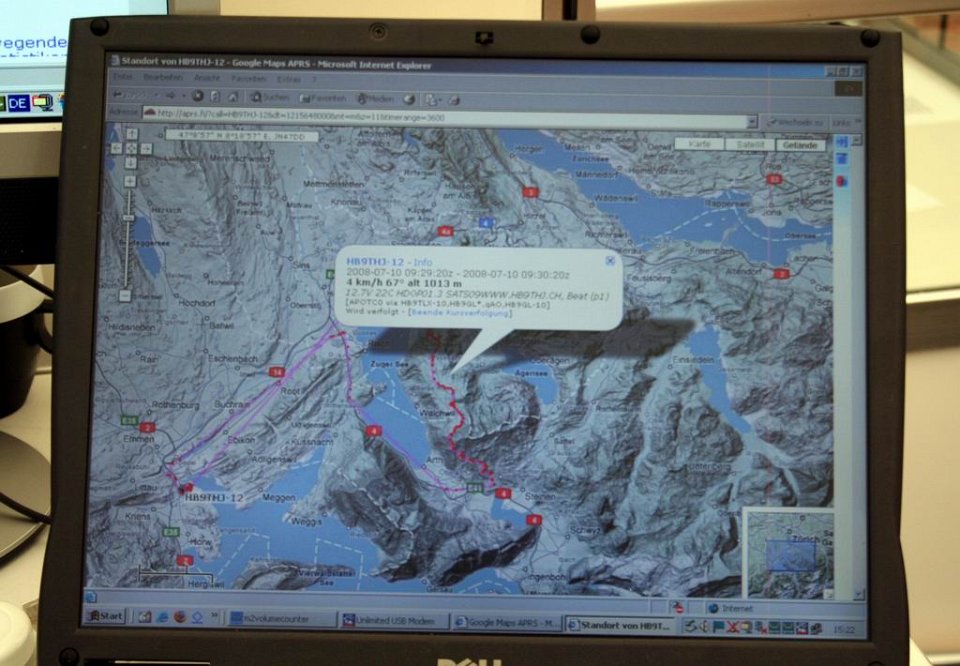Click the Print icon in toolbar
960x666 pixels.
(x=454, y=100)
